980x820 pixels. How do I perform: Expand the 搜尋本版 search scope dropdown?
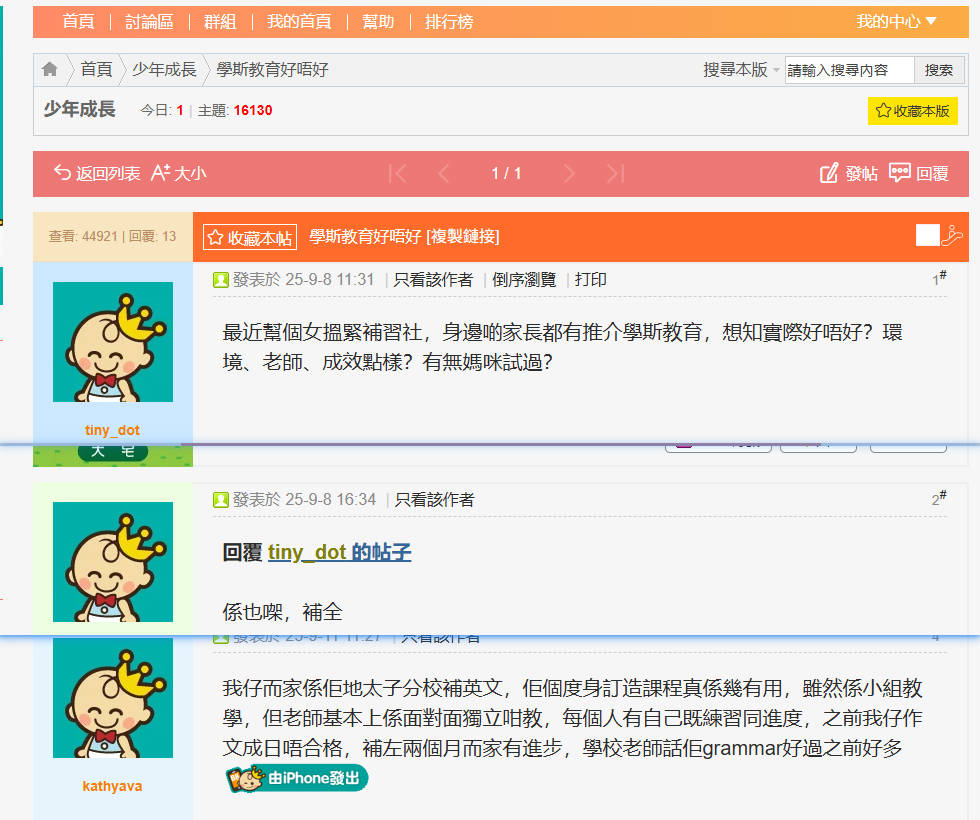point(741,69)
